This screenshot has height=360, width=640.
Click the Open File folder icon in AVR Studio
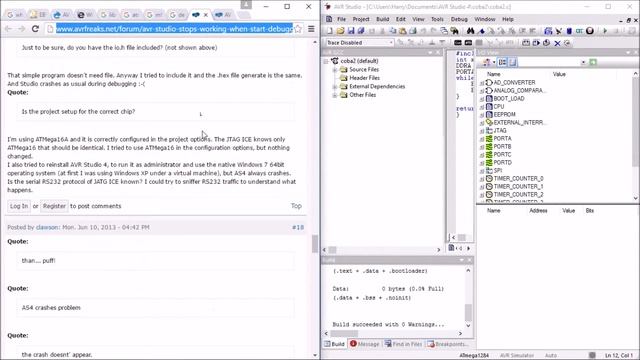pyautogui.click(x=340, y=31)
